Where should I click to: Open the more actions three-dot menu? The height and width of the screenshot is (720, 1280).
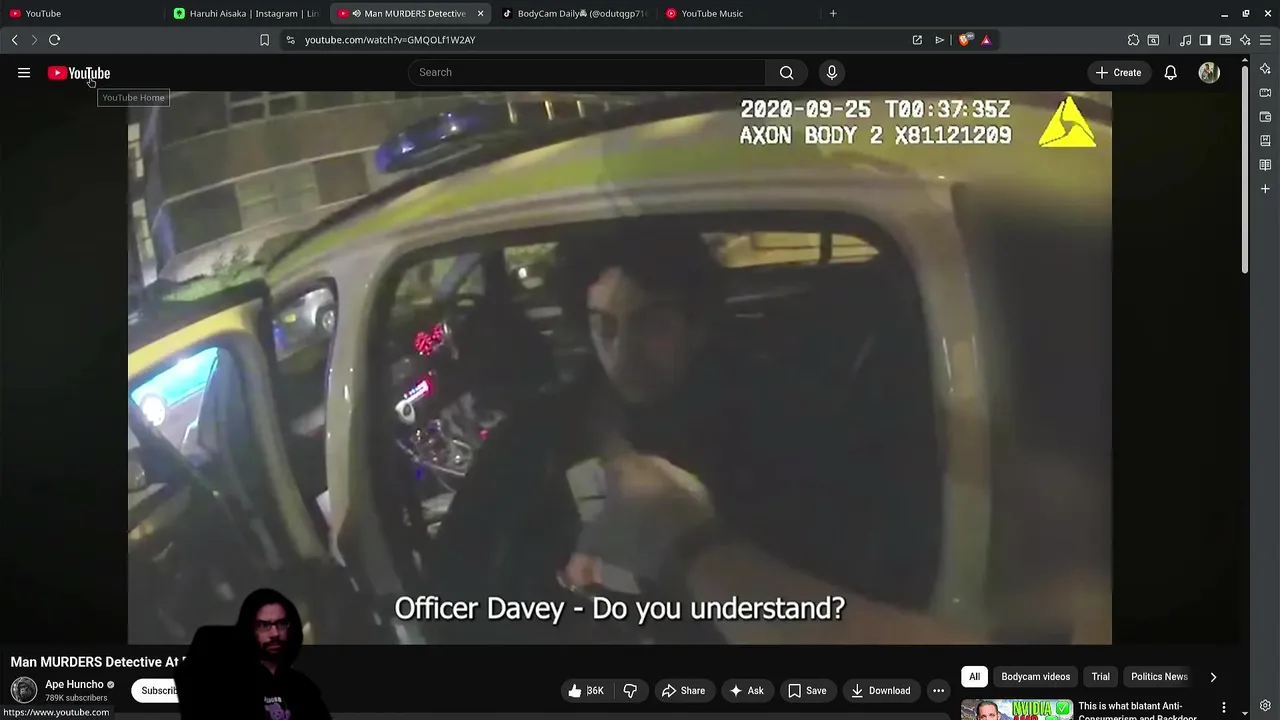click(938, 691)
